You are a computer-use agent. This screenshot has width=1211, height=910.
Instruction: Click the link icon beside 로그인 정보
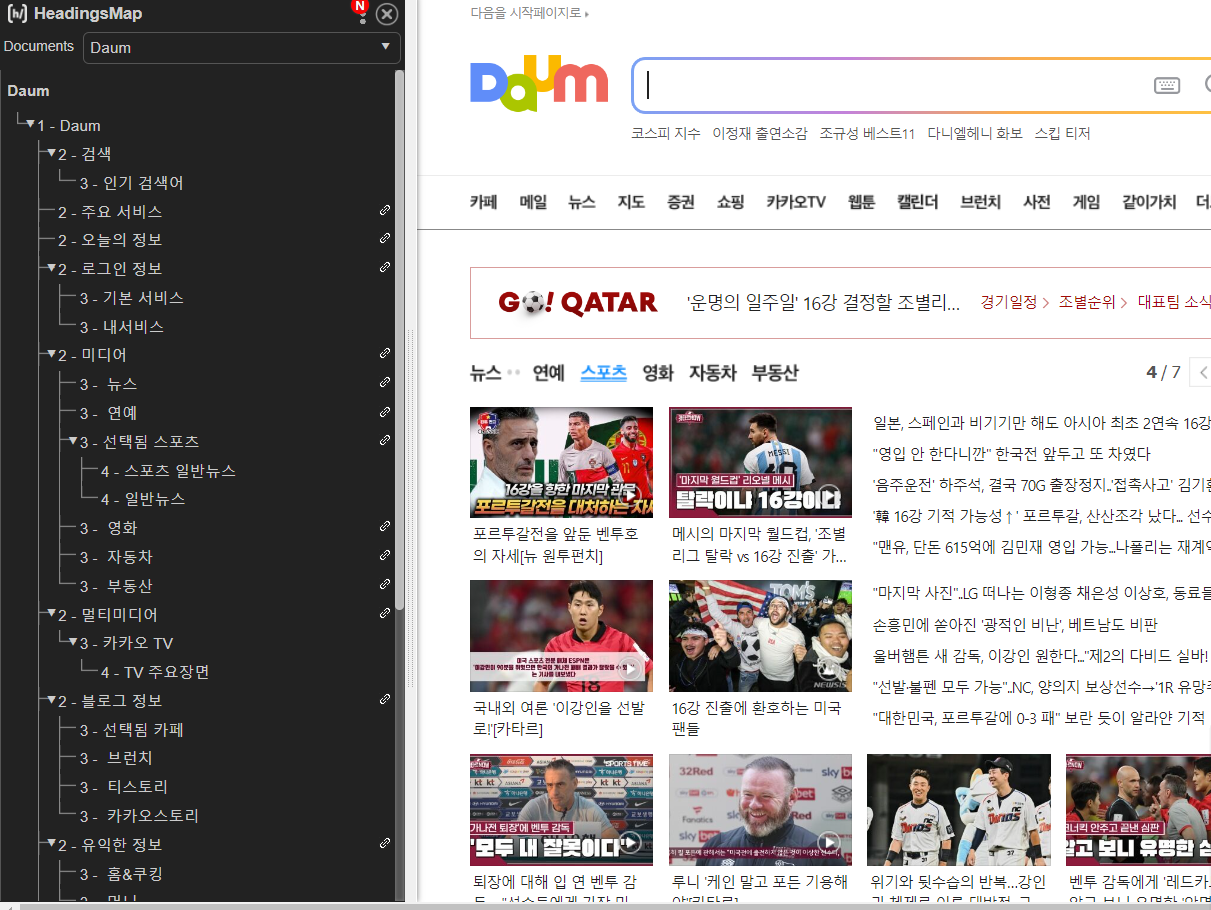pos(385,267)
